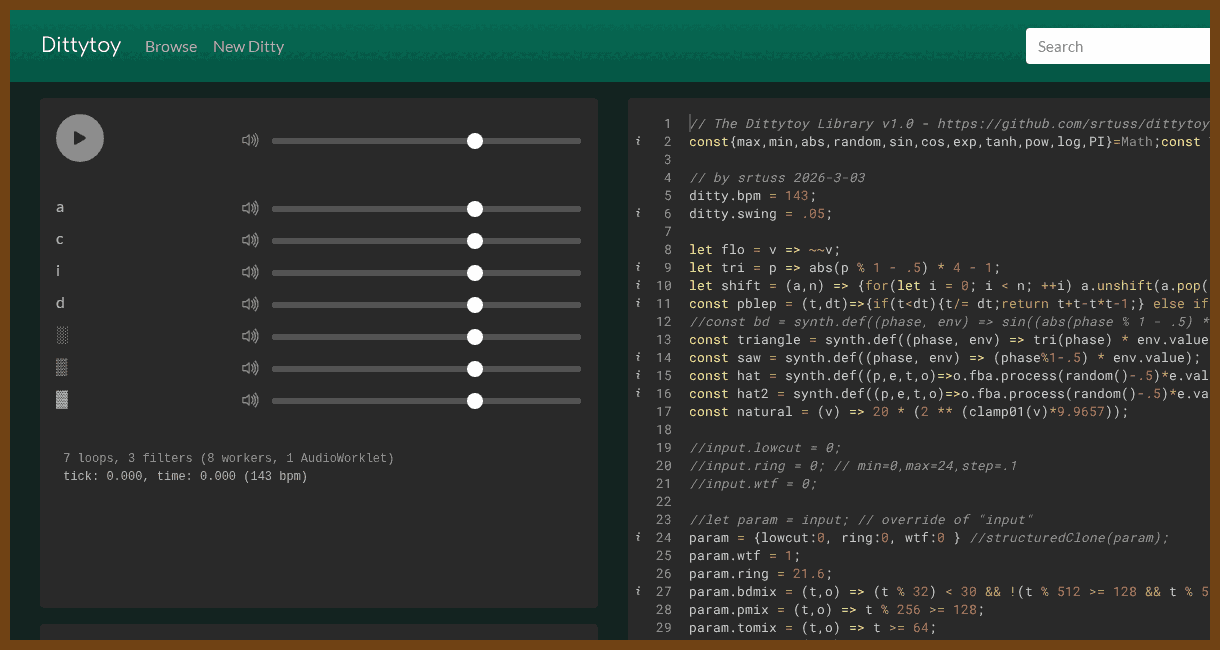
Task: Click the '//input.wtf = 0;' comment line
Action: click(x=753, y=484)
